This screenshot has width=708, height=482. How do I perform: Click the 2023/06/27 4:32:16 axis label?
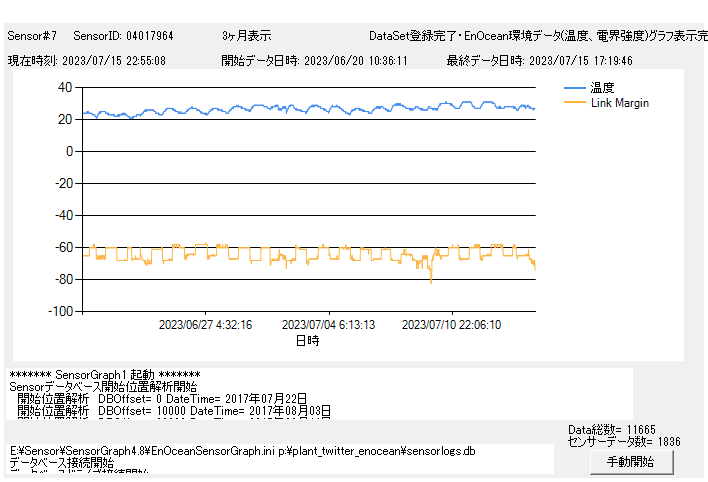coord(205,325)
